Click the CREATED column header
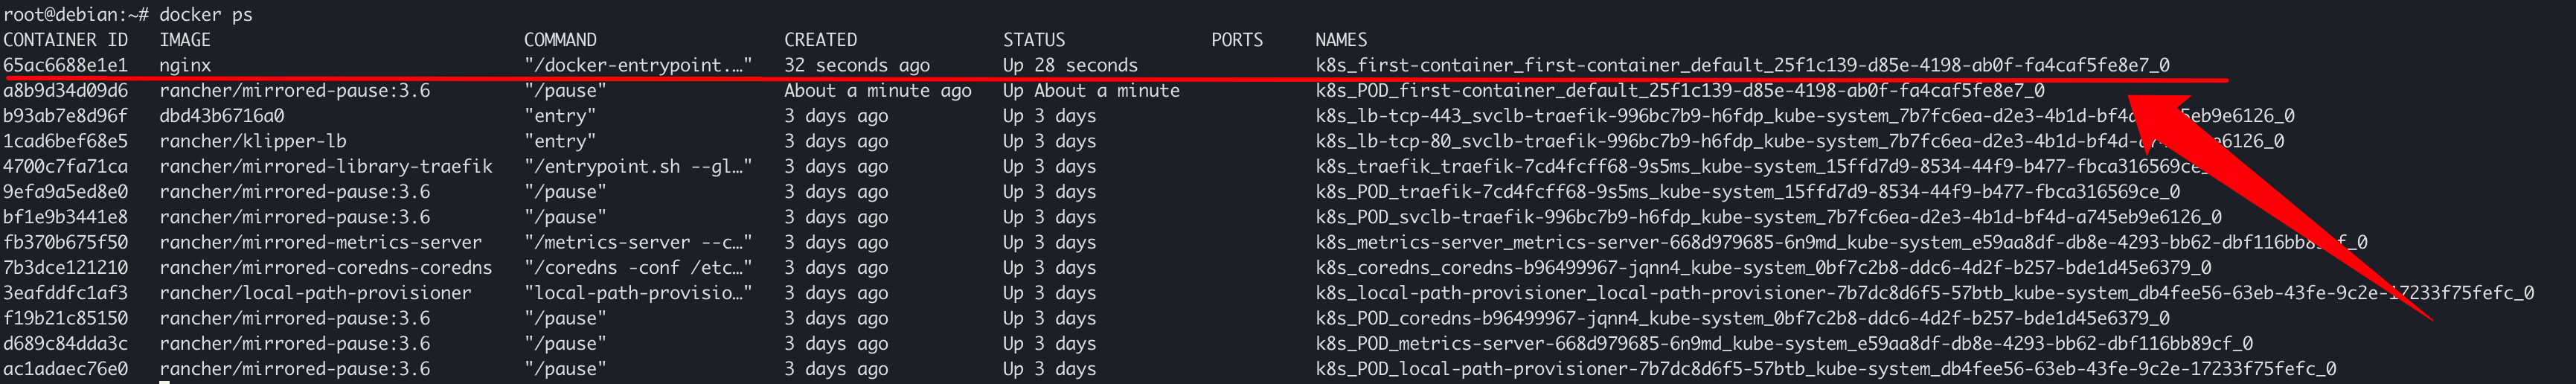The width and height of the screenshot is (2576, 384). click(x=820, y=40)
